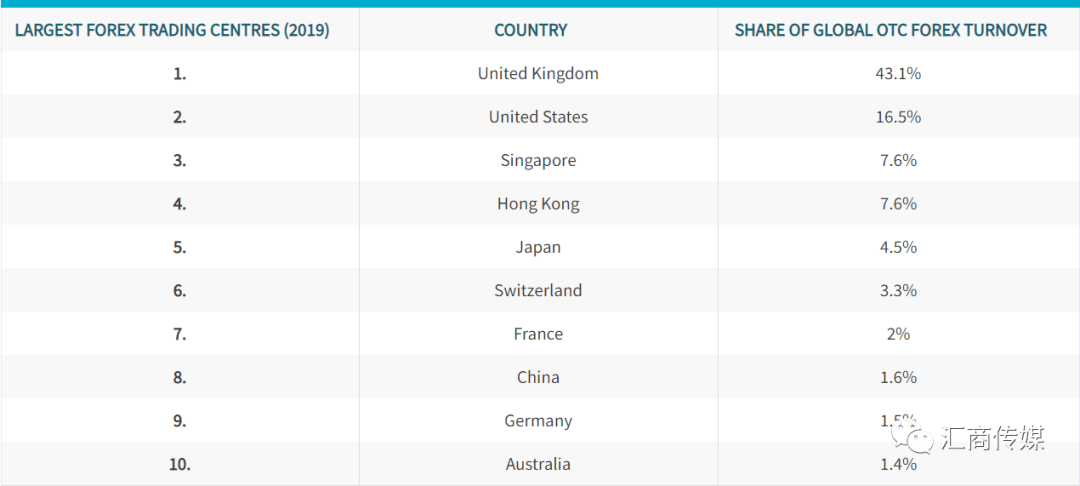Select the Germany table cell

[x=539, y=421]
